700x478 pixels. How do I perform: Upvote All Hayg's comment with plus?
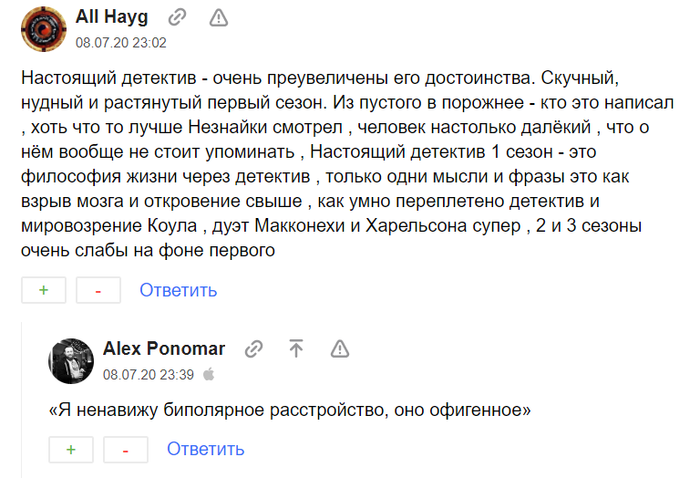tap(44, 290)
